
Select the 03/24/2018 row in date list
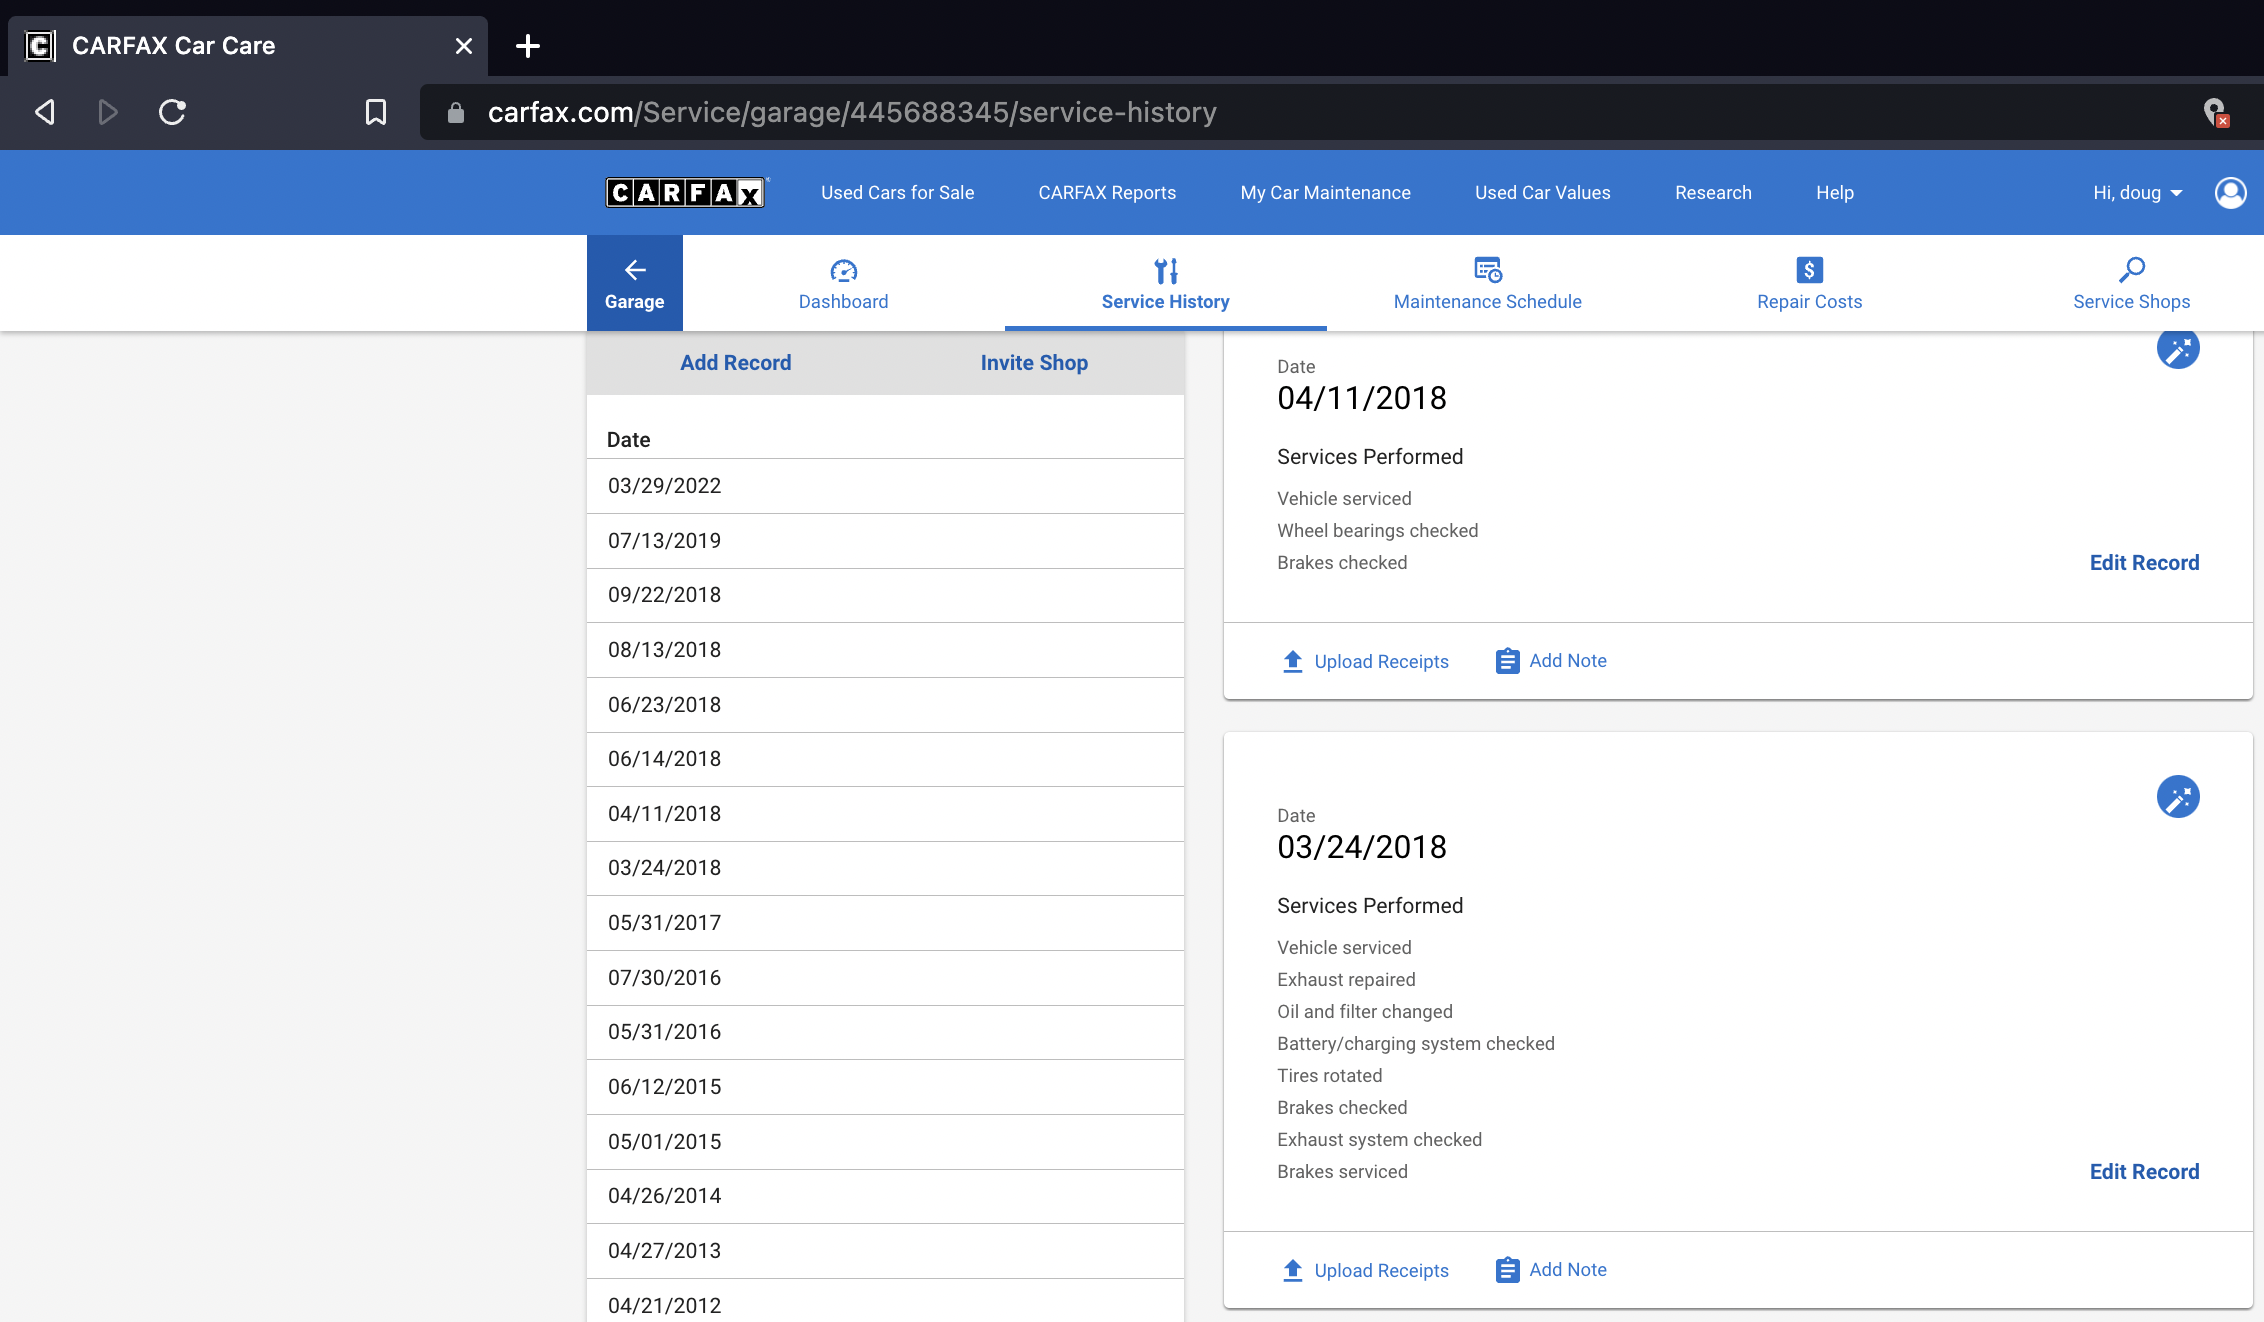coord(885,868)
